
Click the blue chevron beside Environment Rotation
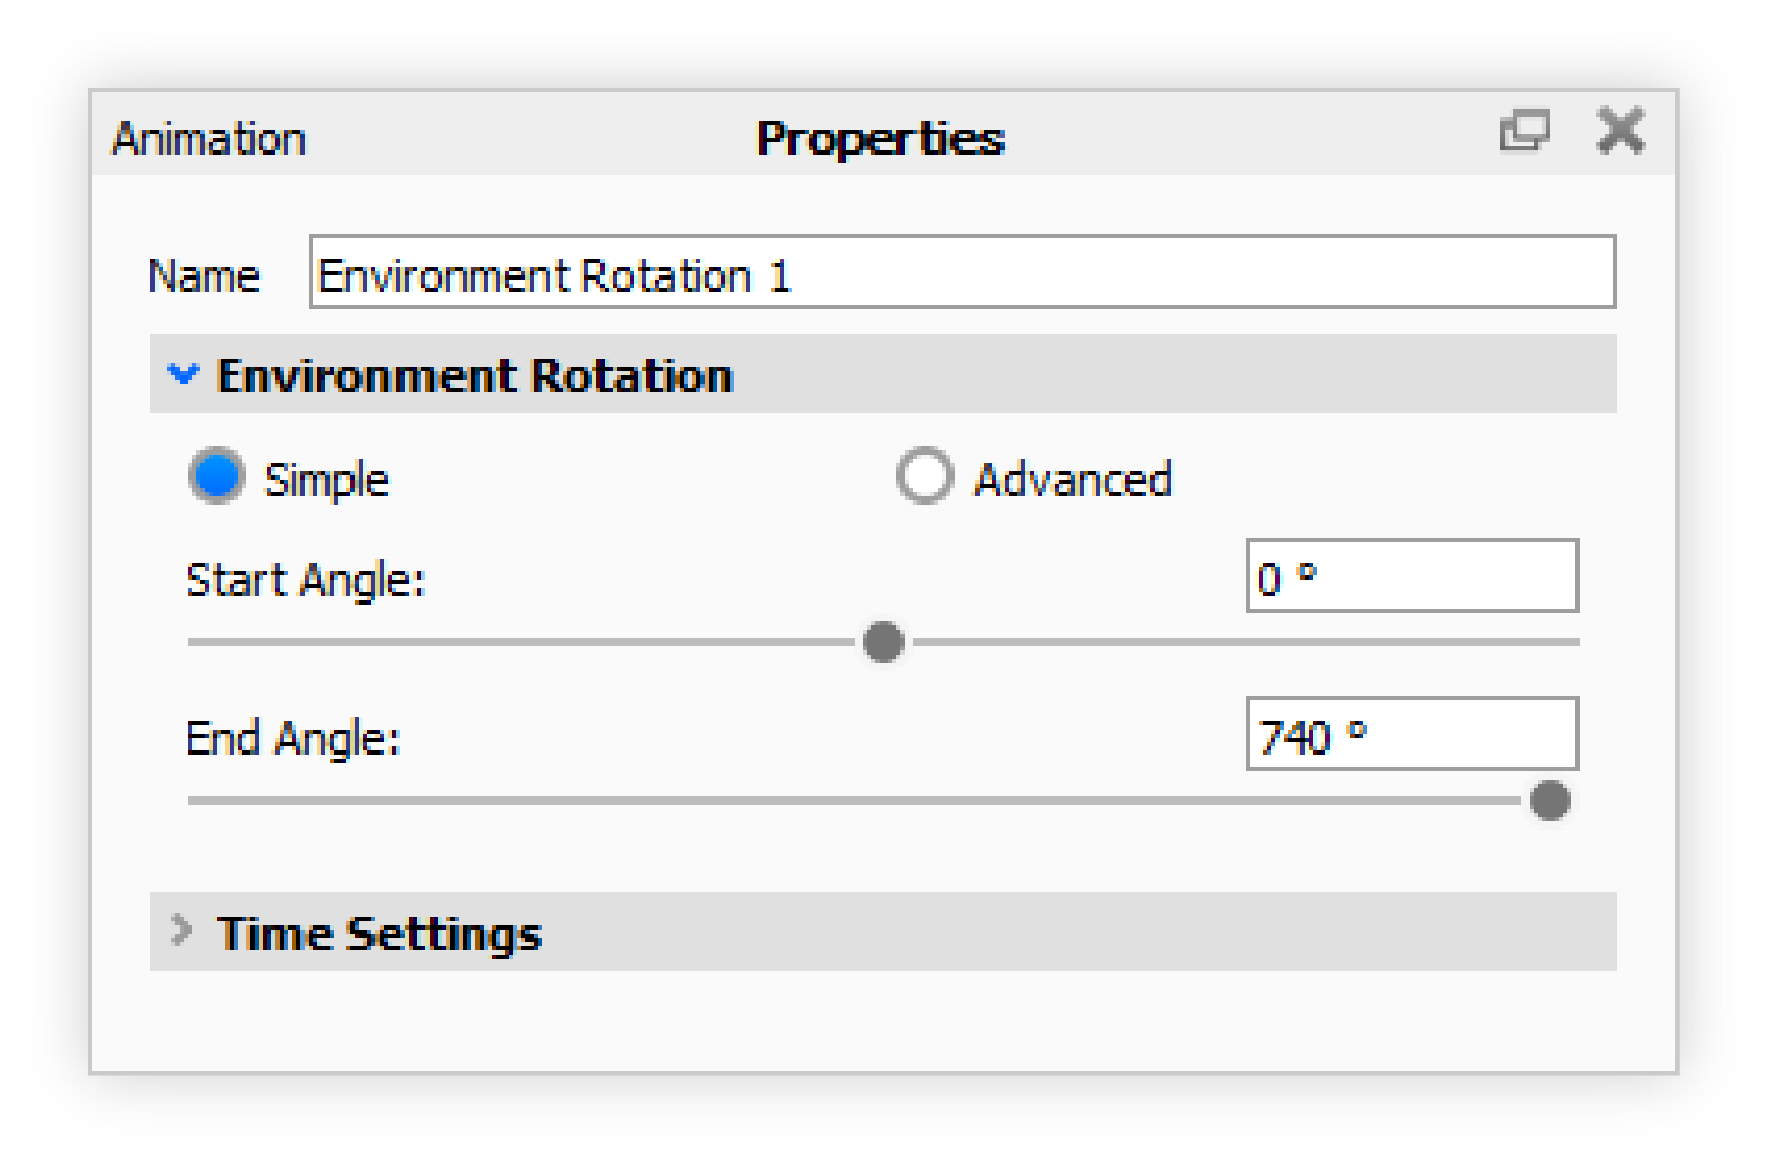click(x=184, y=376)
